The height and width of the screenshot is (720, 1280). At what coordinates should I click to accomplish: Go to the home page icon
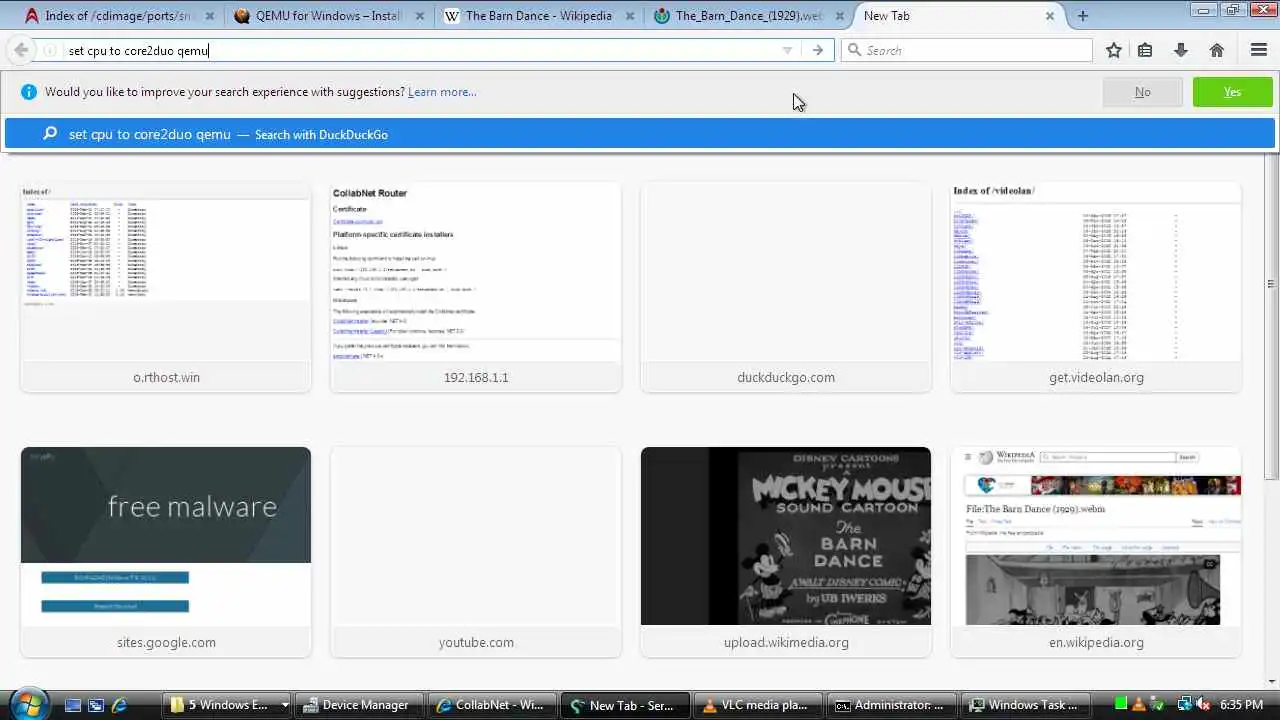click(x=1217, y=50)
